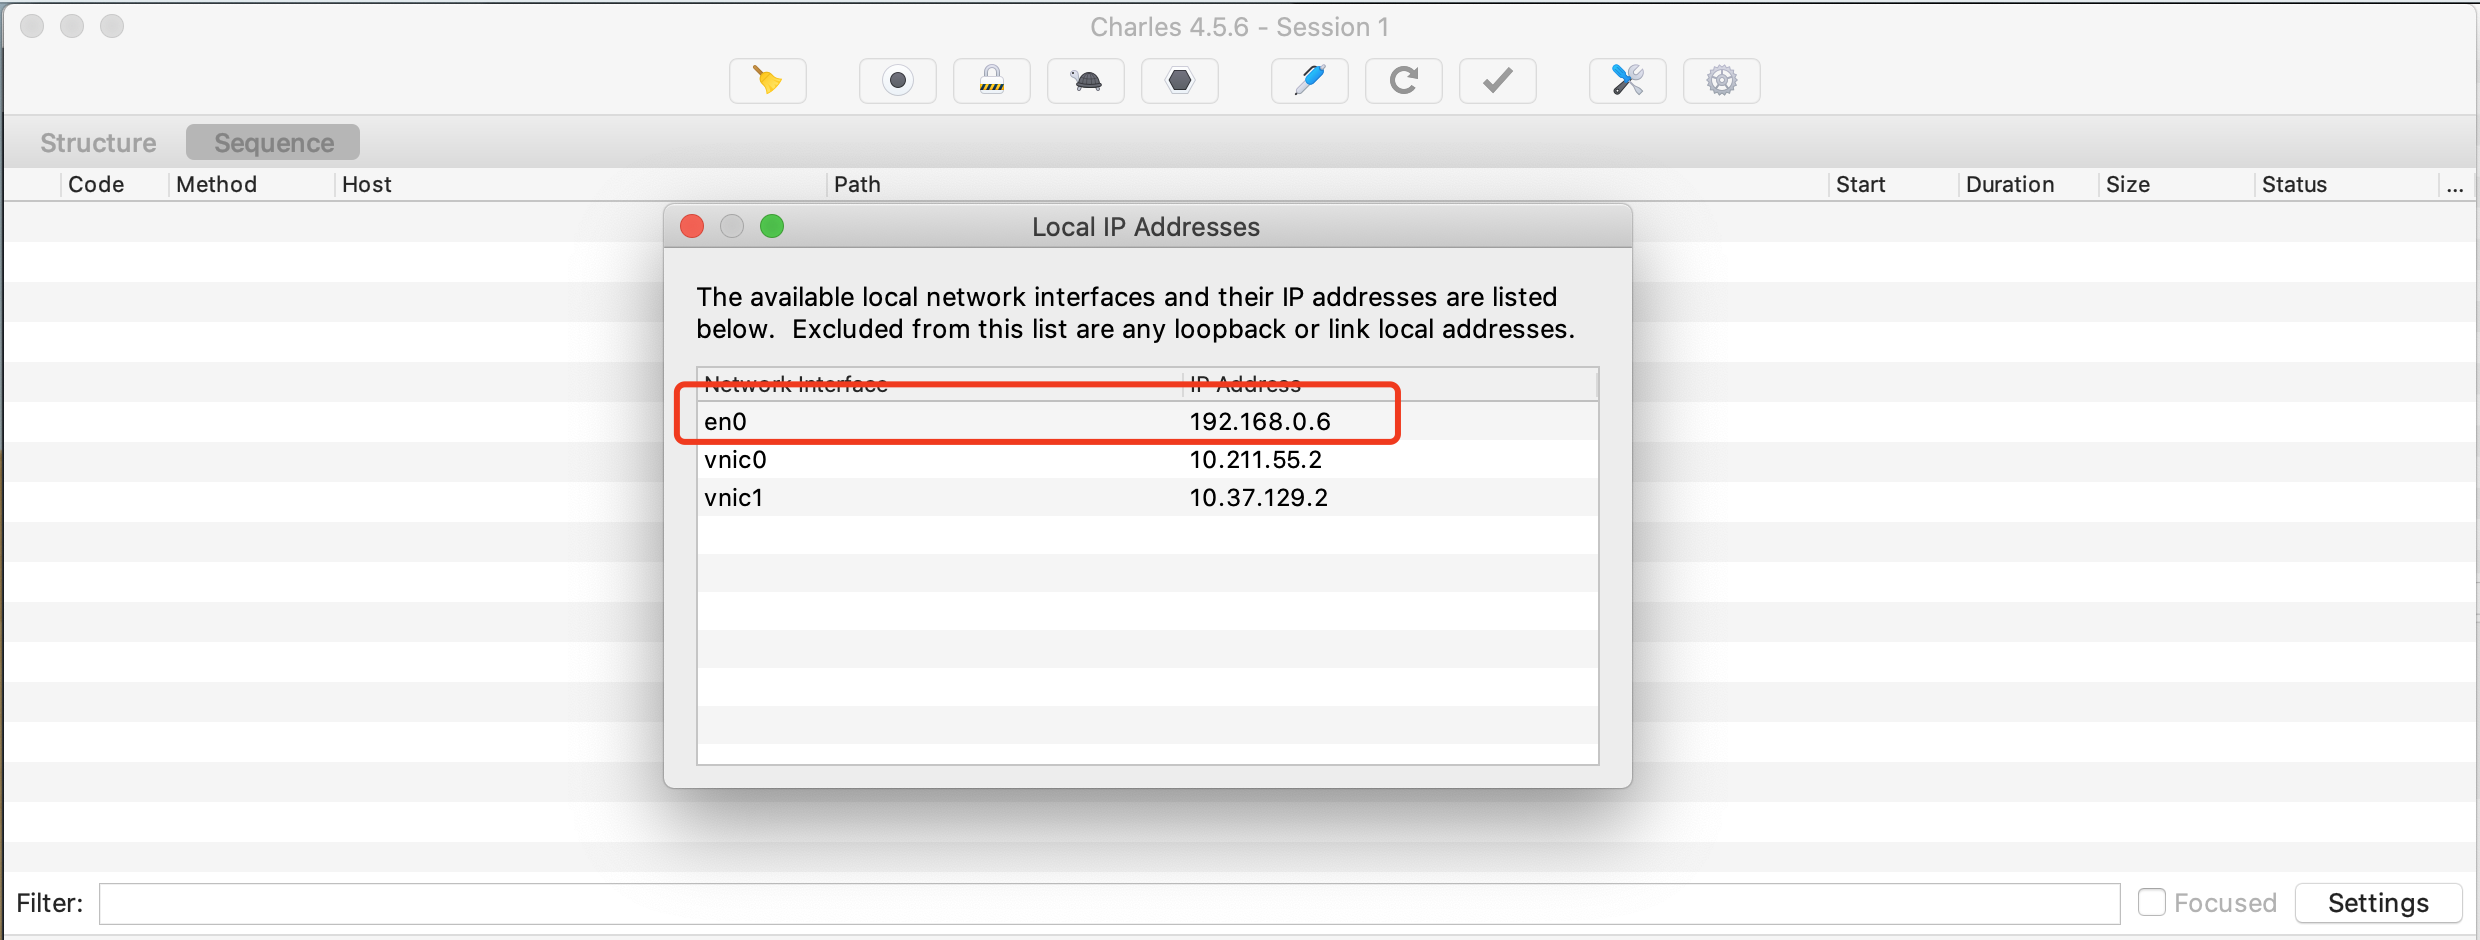Image resolution: width=2480 pixels, height=940 pixels.
Task: Select the vnic1 interface row
Action: [x=1147, y=497]
